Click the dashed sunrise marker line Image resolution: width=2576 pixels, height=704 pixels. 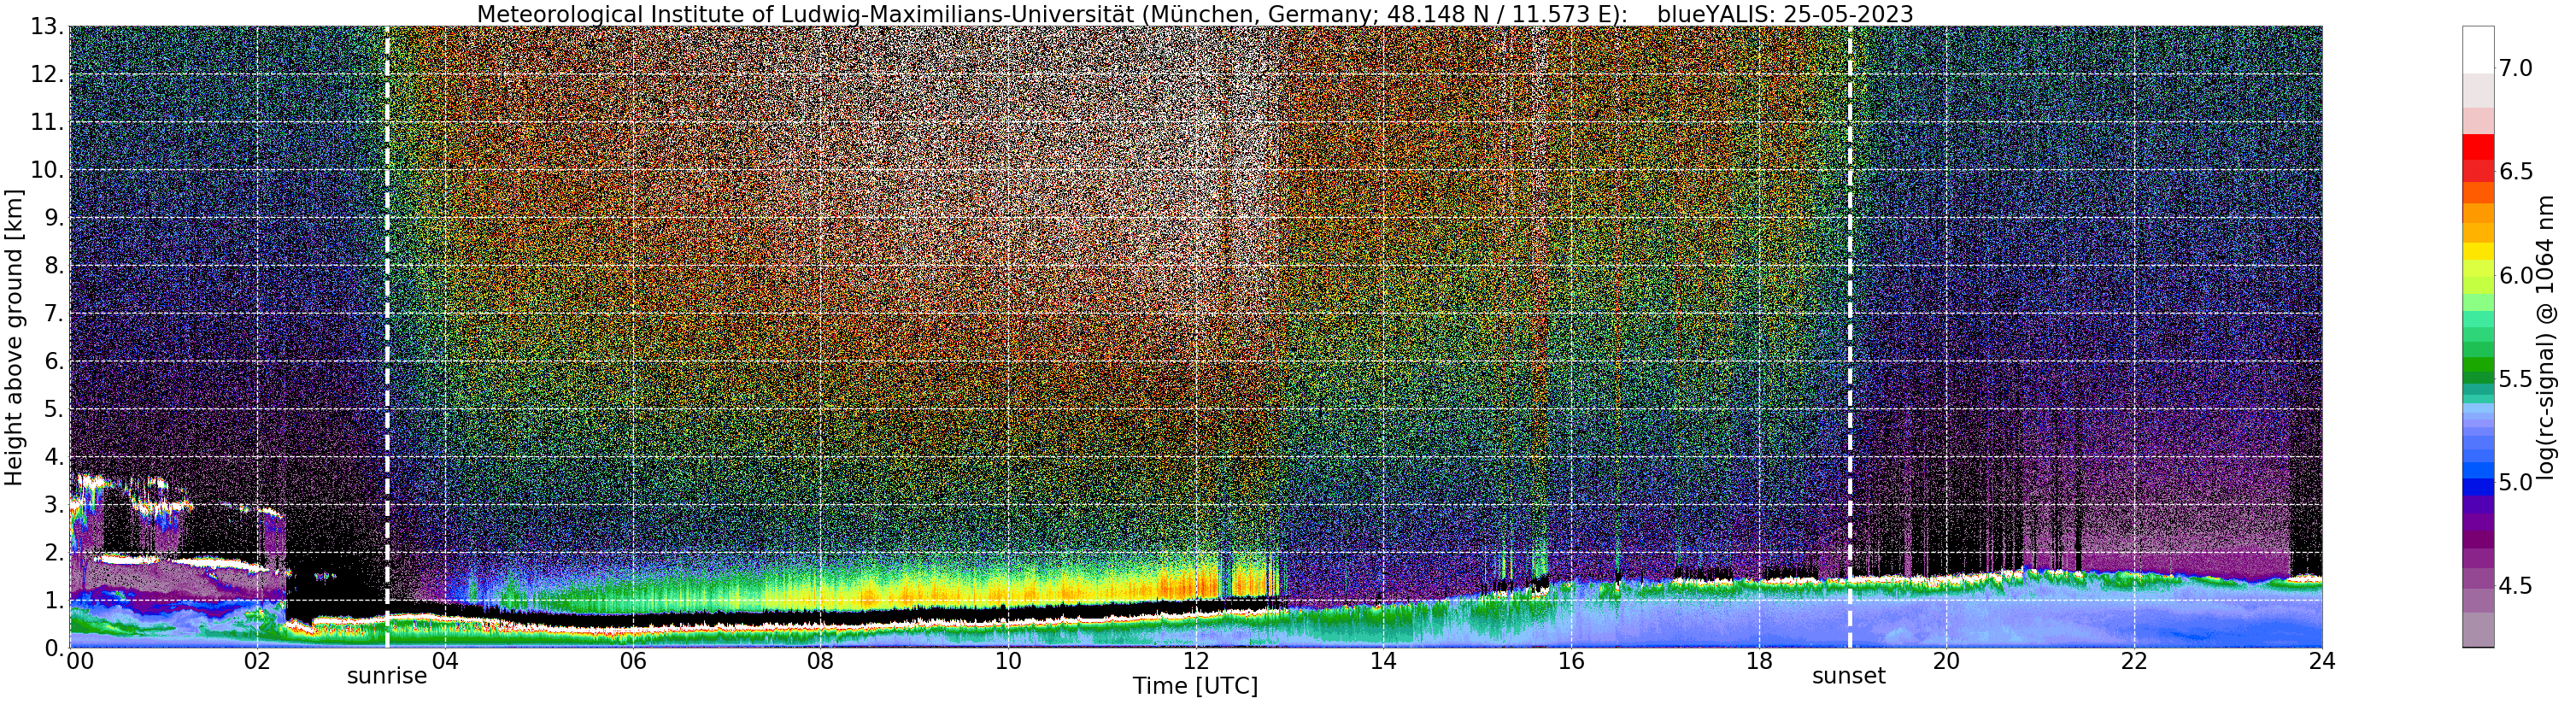click(387, 337)
